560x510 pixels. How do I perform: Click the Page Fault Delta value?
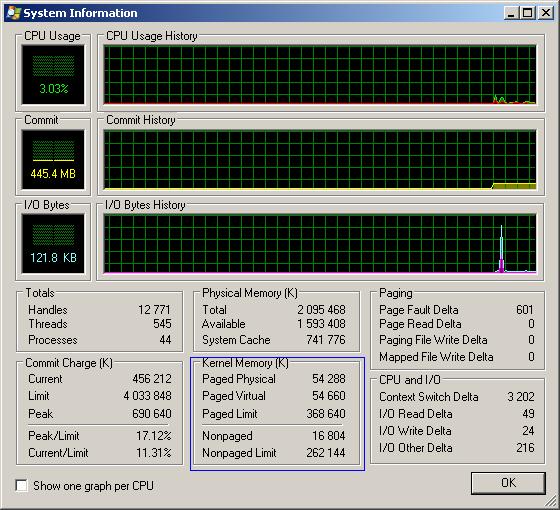pos(525,310)
